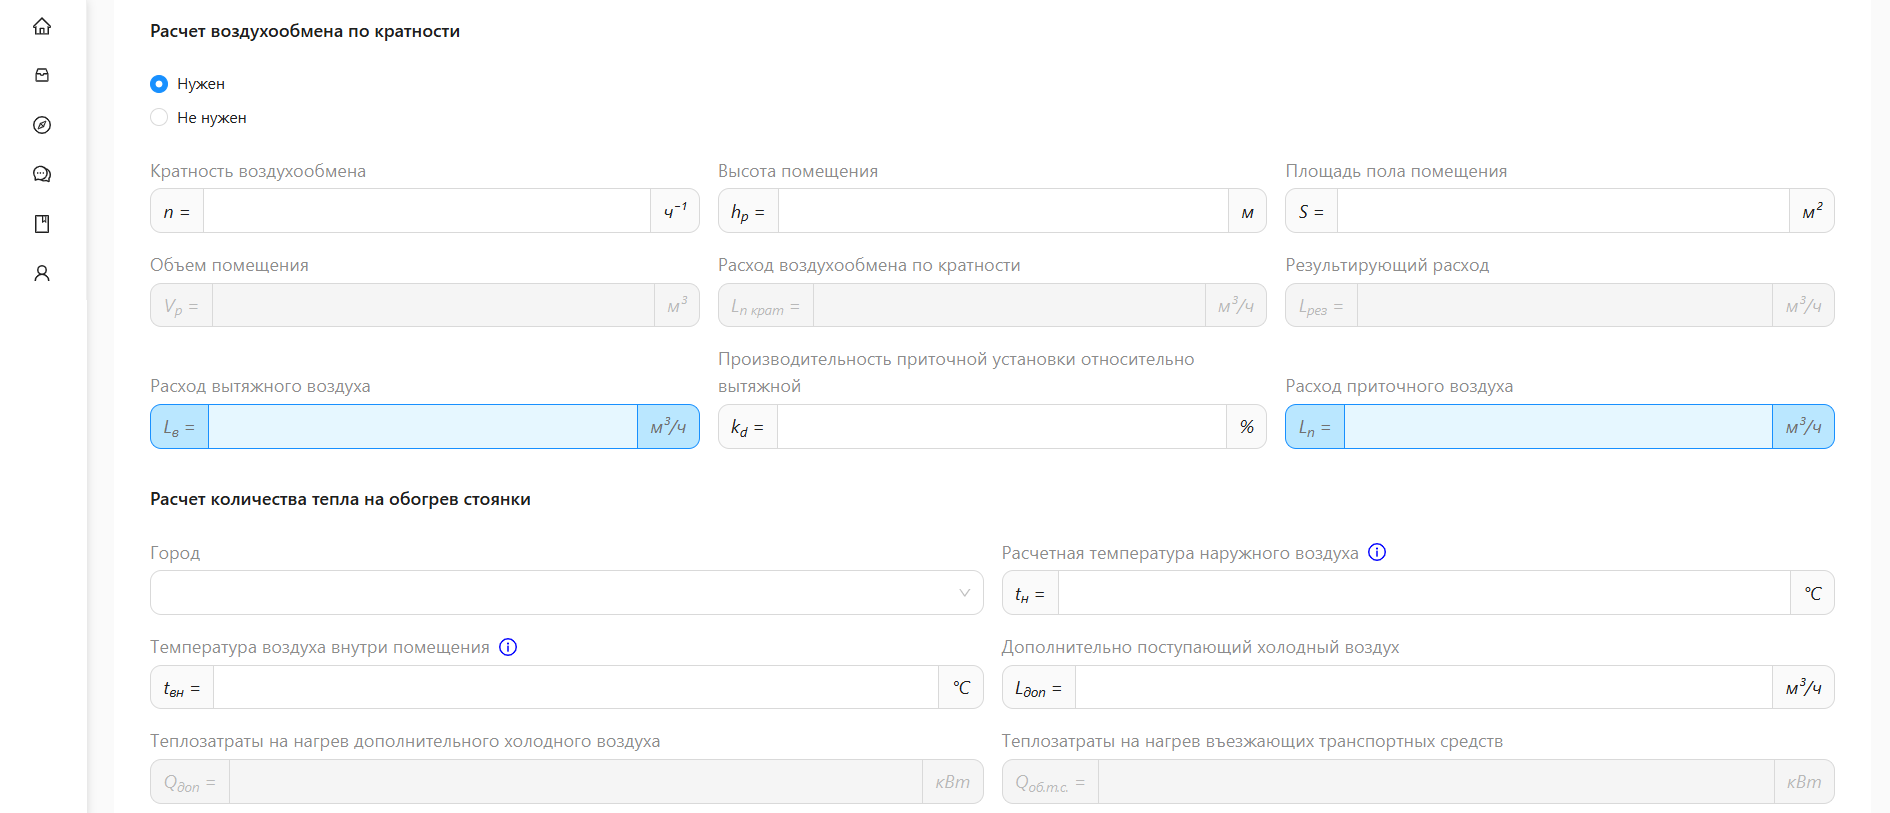The height and width of the screenshot is (813, 1890).
Task: Expand city list via chevron arrow
Action: (x=964, y=593)
